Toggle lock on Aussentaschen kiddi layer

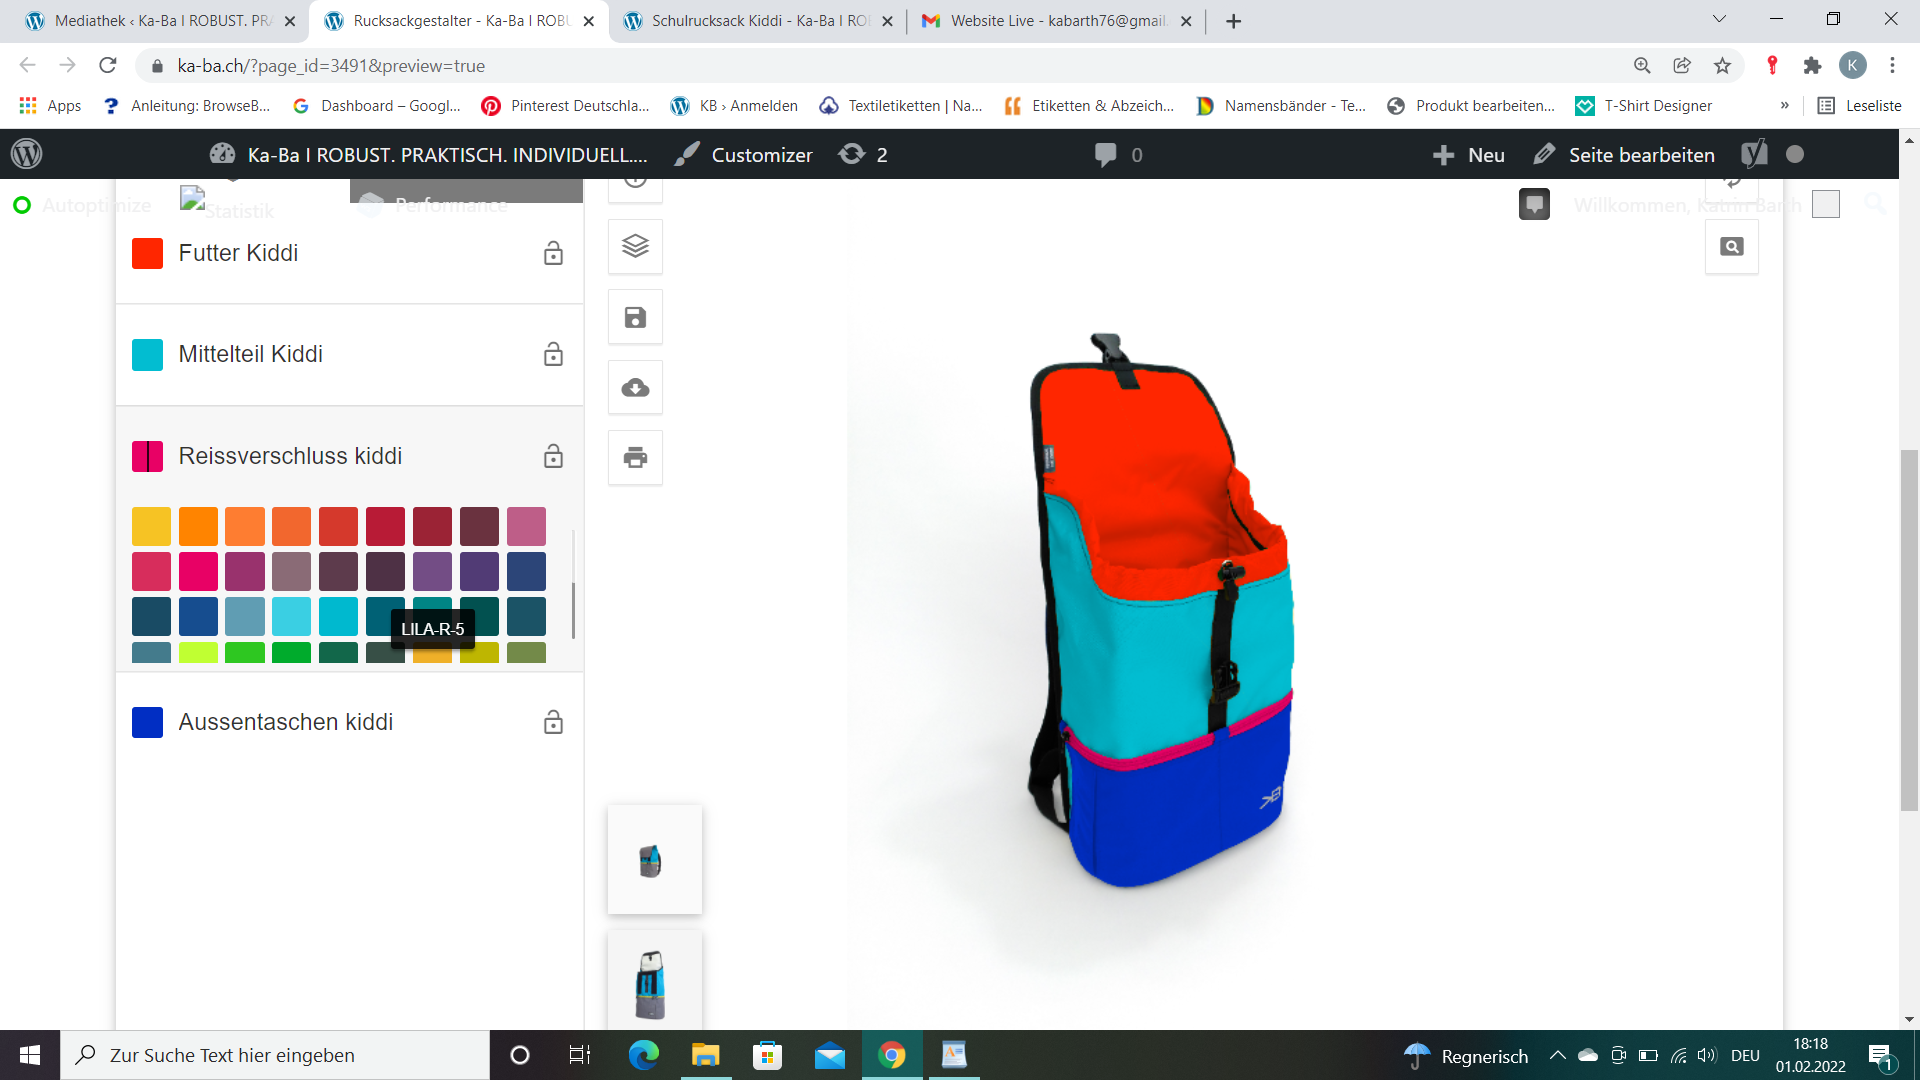pyautogui.click(x=553, y=722)
